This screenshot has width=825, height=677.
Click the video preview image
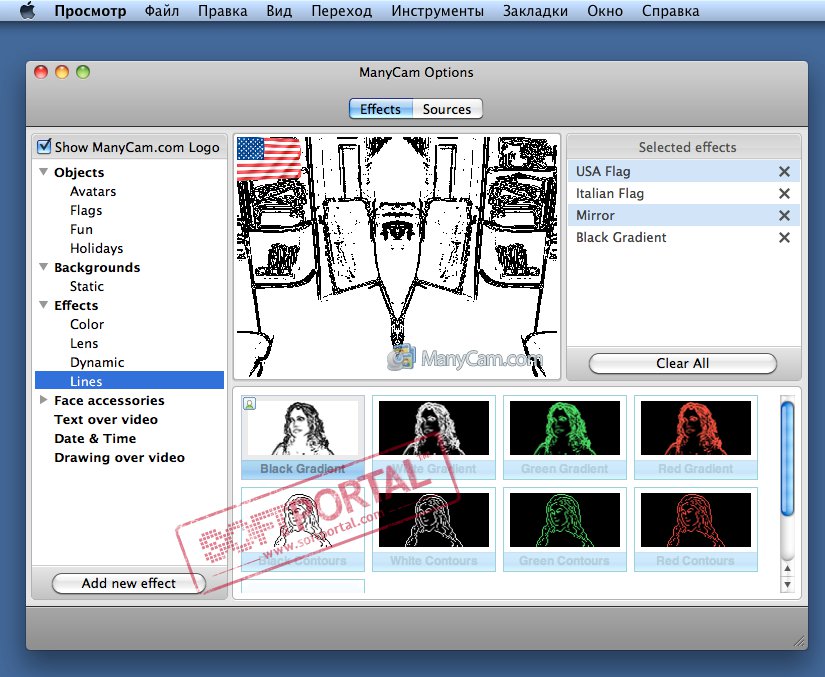(397, 257)
